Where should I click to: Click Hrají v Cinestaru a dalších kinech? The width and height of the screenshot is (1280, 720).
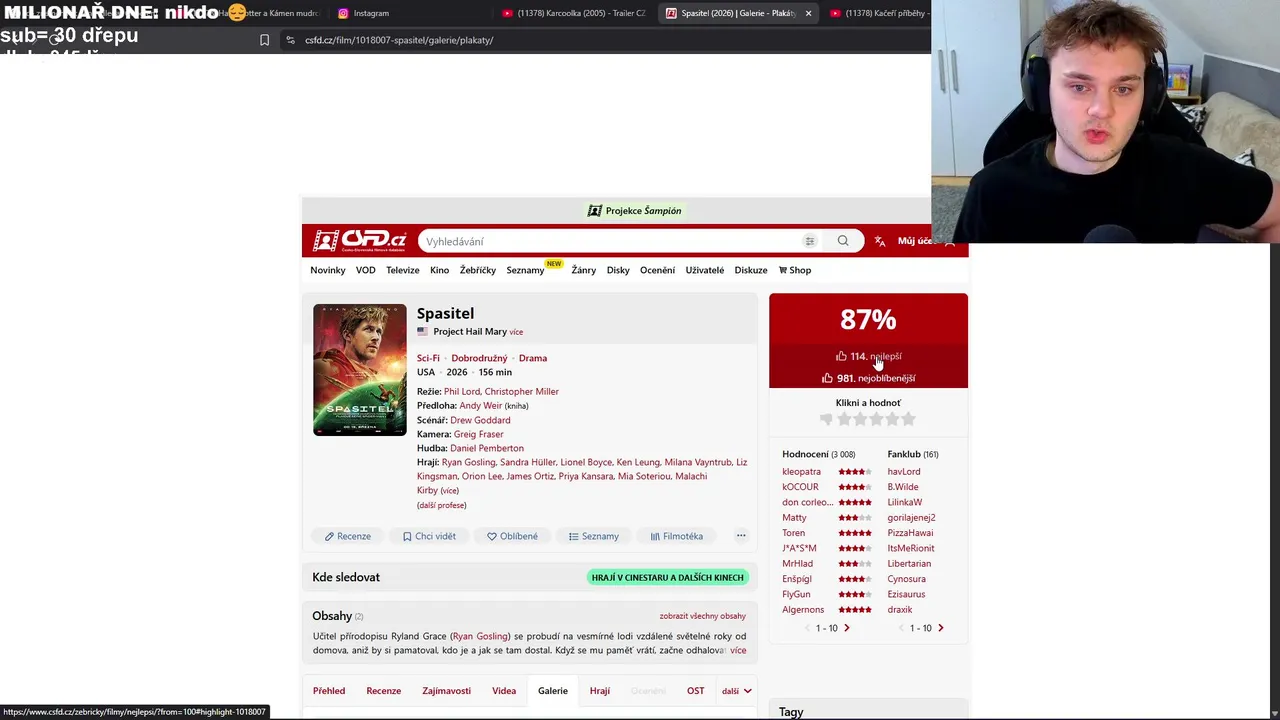coord(668,577)
